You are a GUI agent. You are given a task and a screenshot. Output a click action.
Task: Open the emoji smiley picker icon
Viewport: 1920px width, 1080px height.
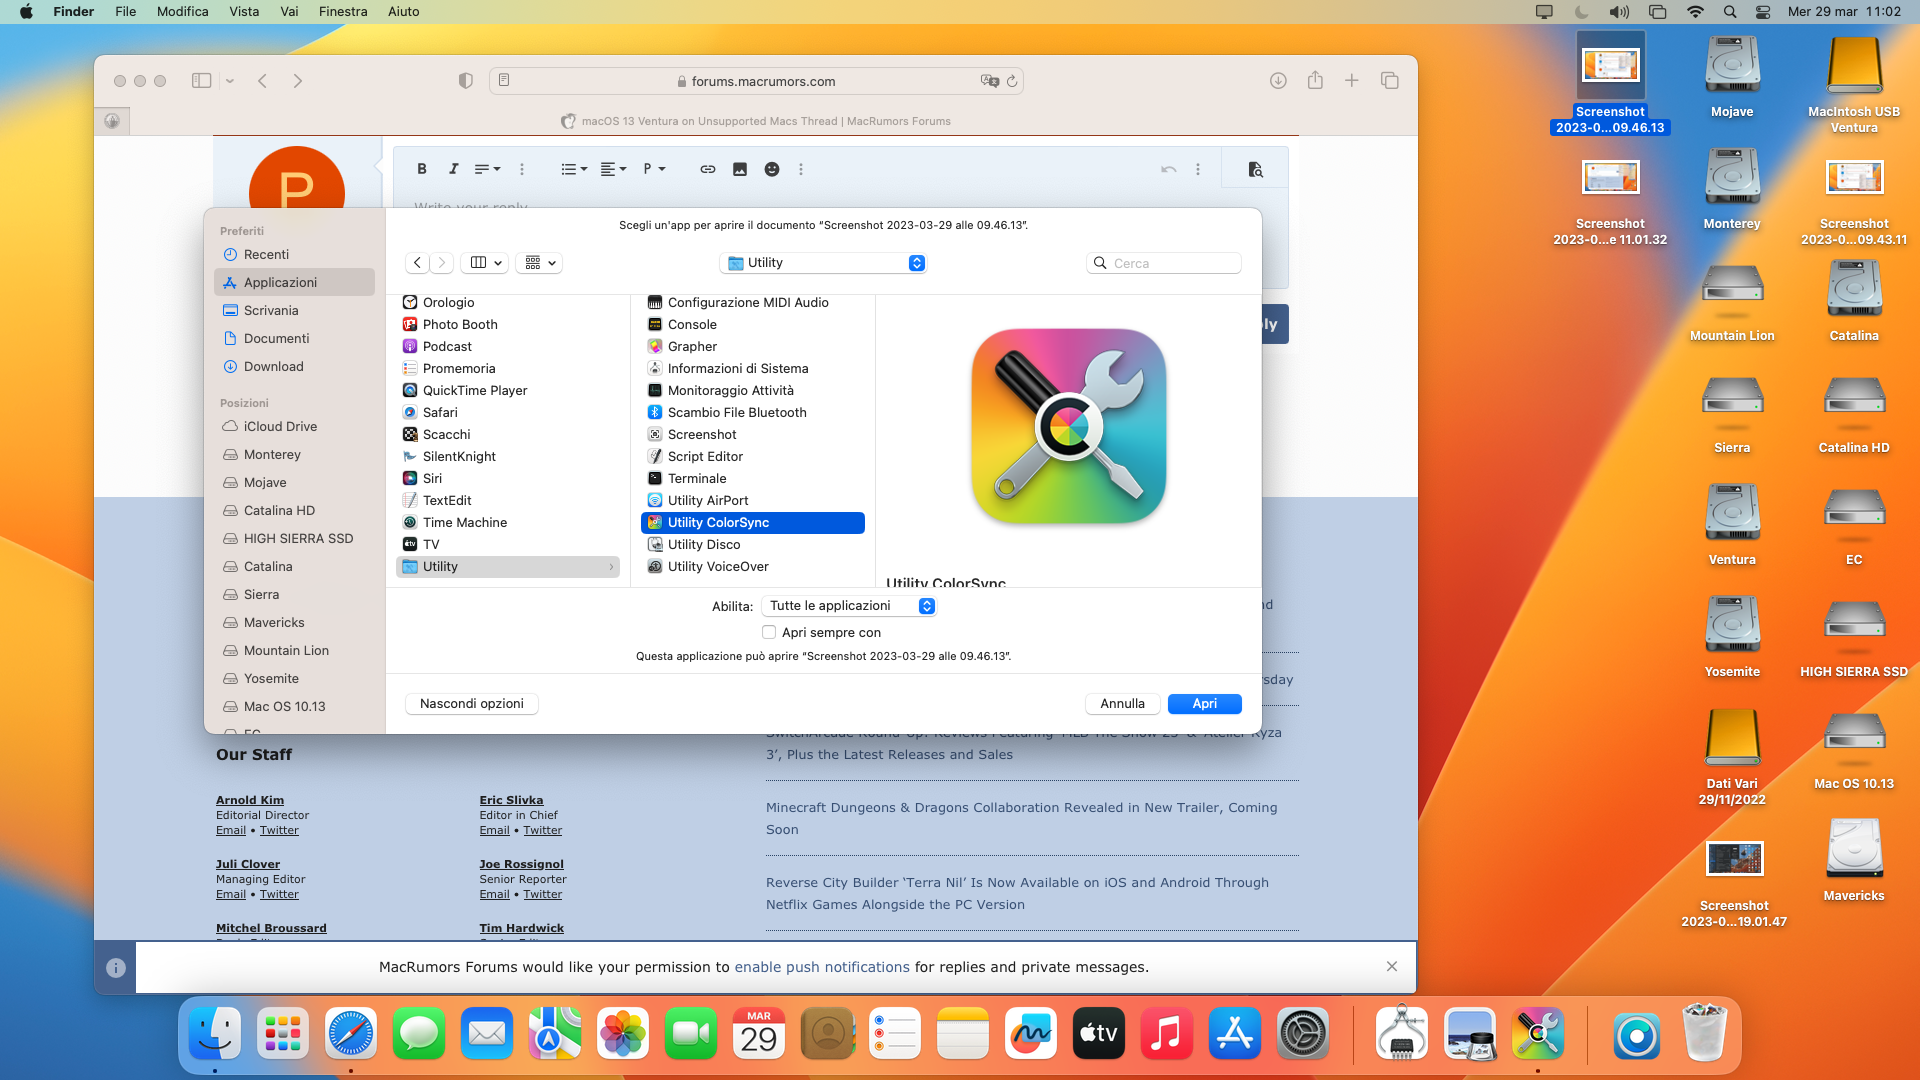pos(772,169)
